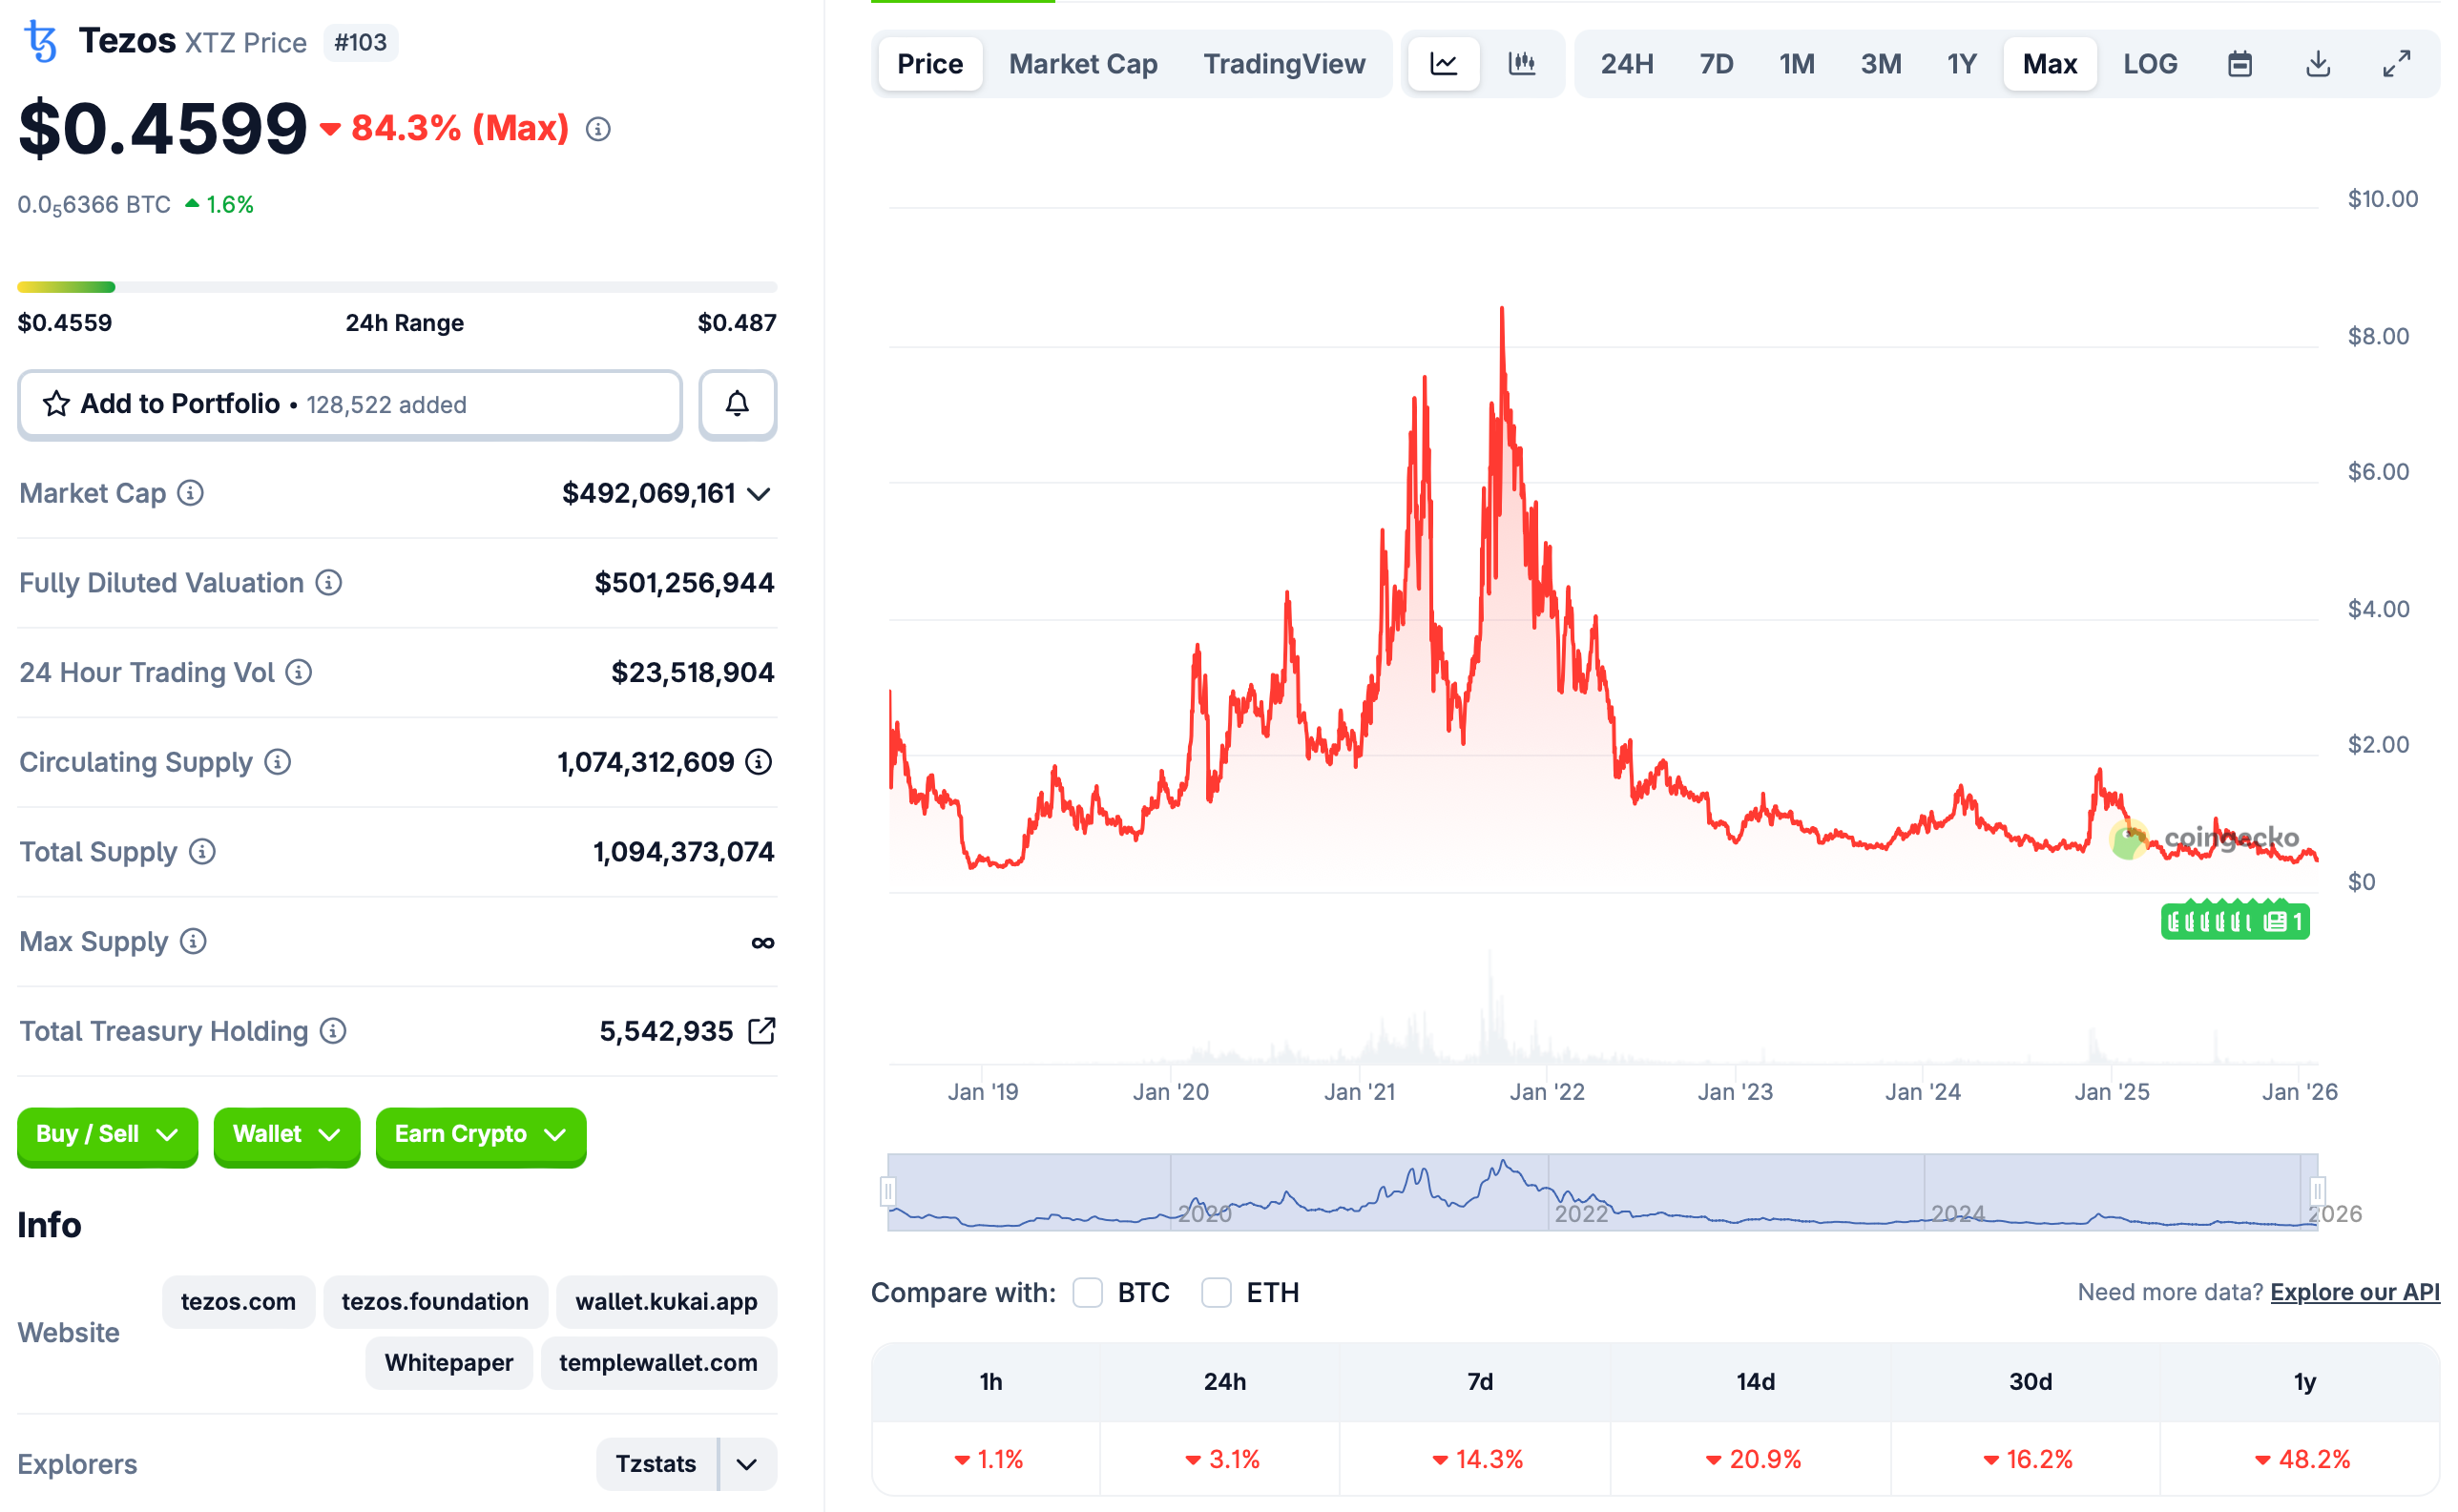Expand chart to fullscreen
This screenshot has height=1512, width=2458.
[2396, 63]
